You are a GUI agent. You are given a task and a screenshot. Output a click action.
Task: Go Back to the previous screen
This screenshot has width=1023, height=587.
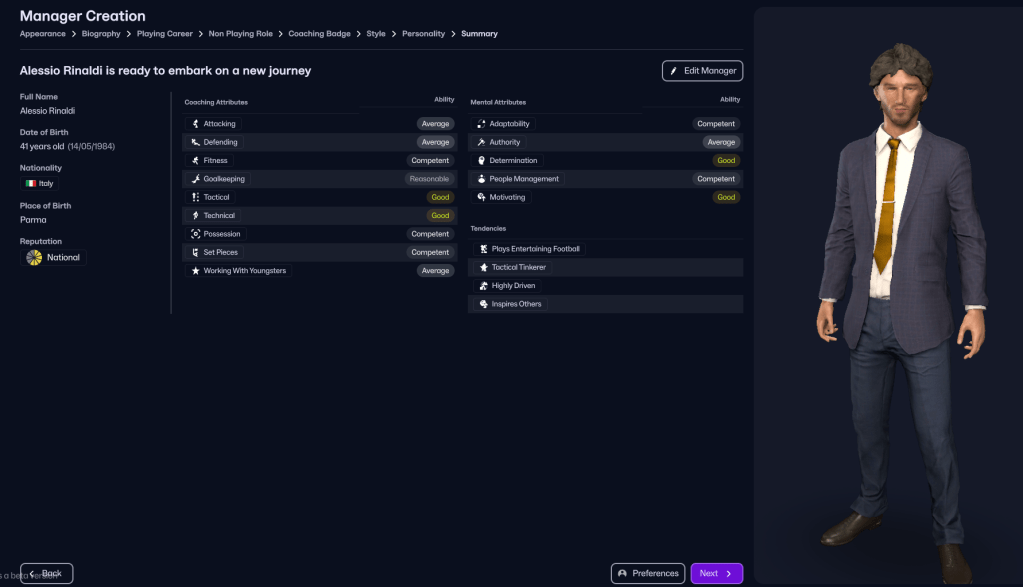46,573
